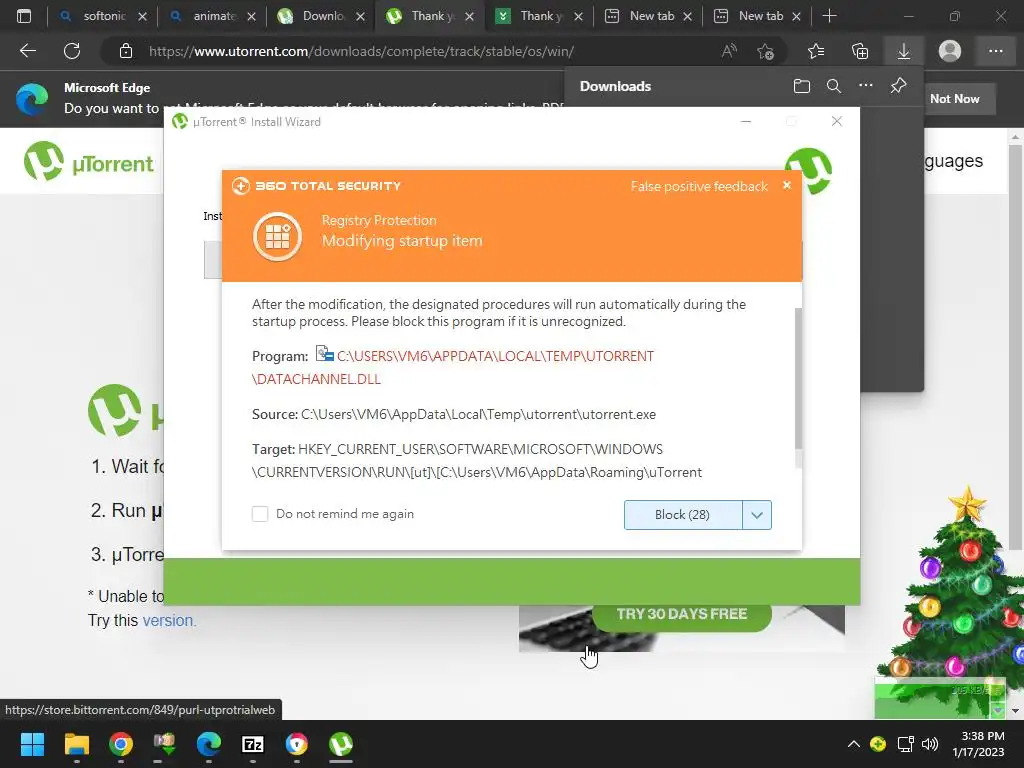Click the volume icon in system tray
This screenshot has width=1024, height=768.
929,744
